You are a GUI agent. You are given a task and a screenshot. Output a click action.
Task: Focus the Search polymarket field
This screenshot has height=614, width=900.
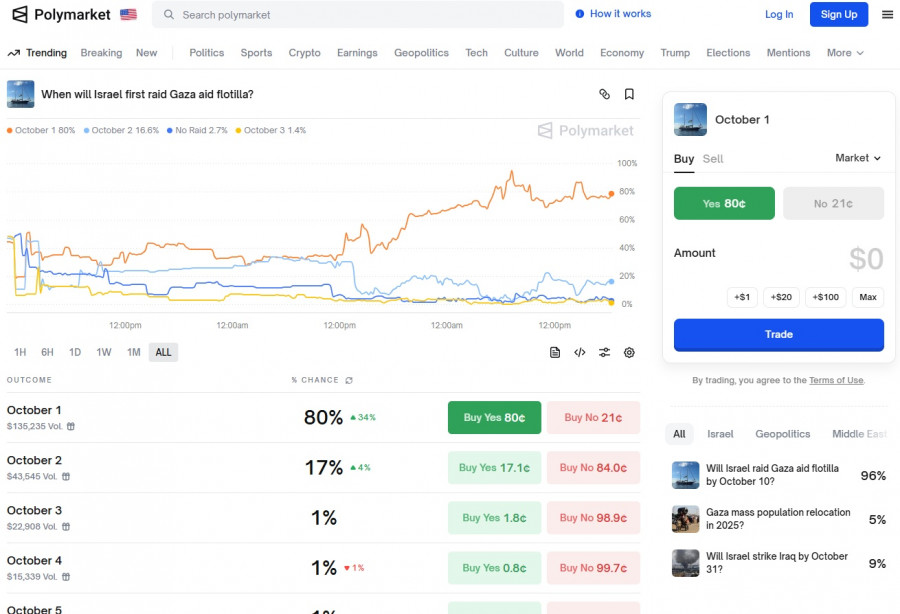pyautogui.click(x=360, y=15)
